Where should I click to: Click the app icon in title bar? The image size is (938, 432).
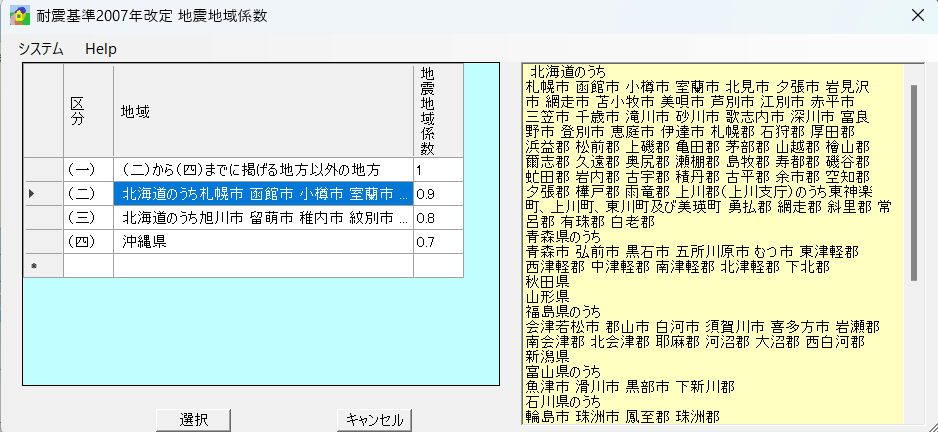tap(17, 15)
